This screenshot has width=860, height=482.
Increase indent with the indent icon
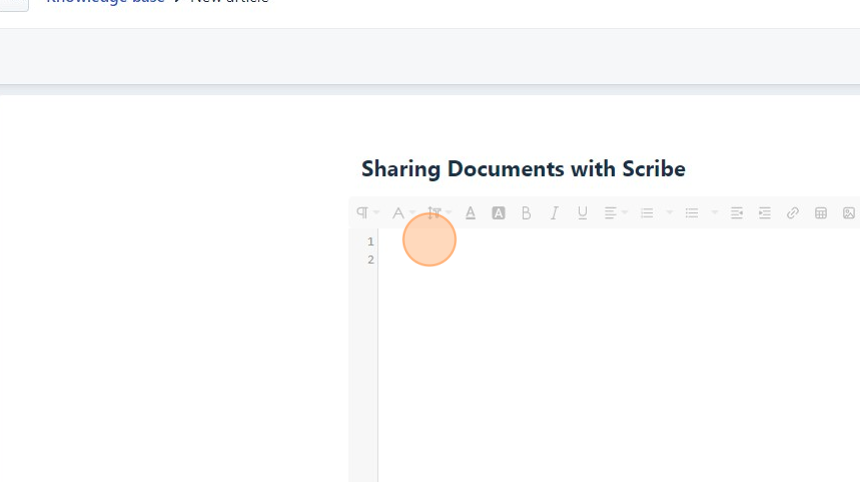[765, 213]
